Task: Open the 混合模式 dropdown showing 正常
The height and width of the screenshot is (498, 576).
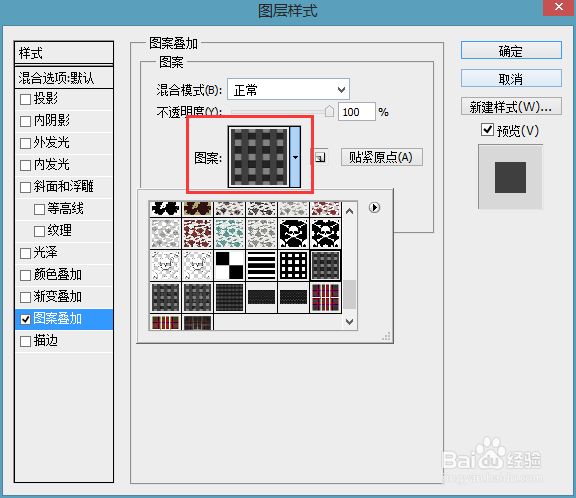Action: pos(288,89)
